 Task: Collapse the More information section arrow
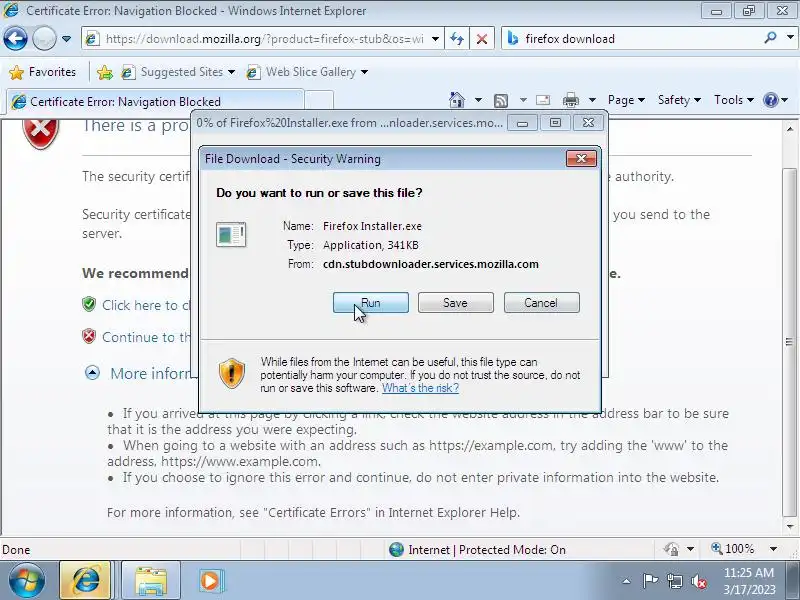click(92, 373)
